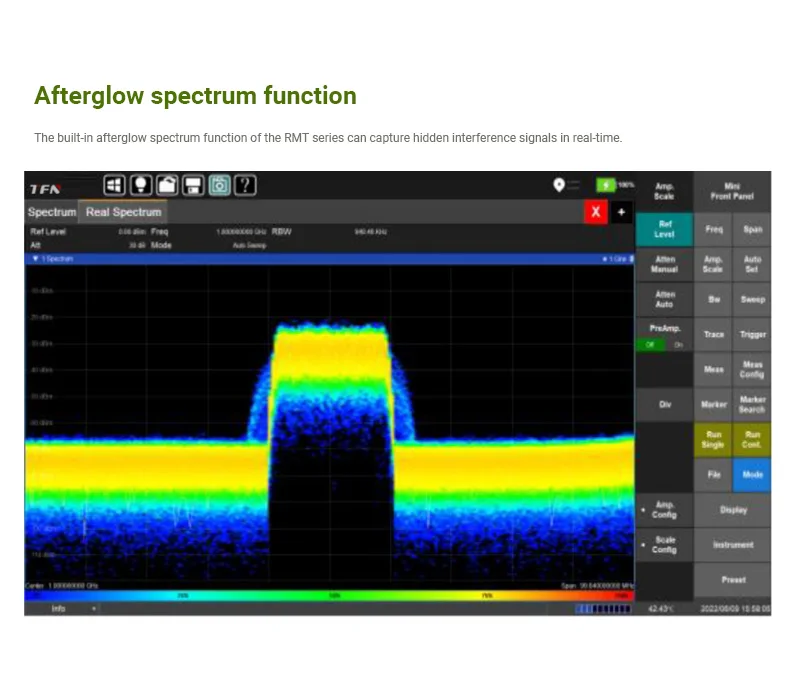Image resolution: width=790 pixels, height=699 pixels.
Task: Click the rainbow color density scale bar
Action: (x=329, y=596)
